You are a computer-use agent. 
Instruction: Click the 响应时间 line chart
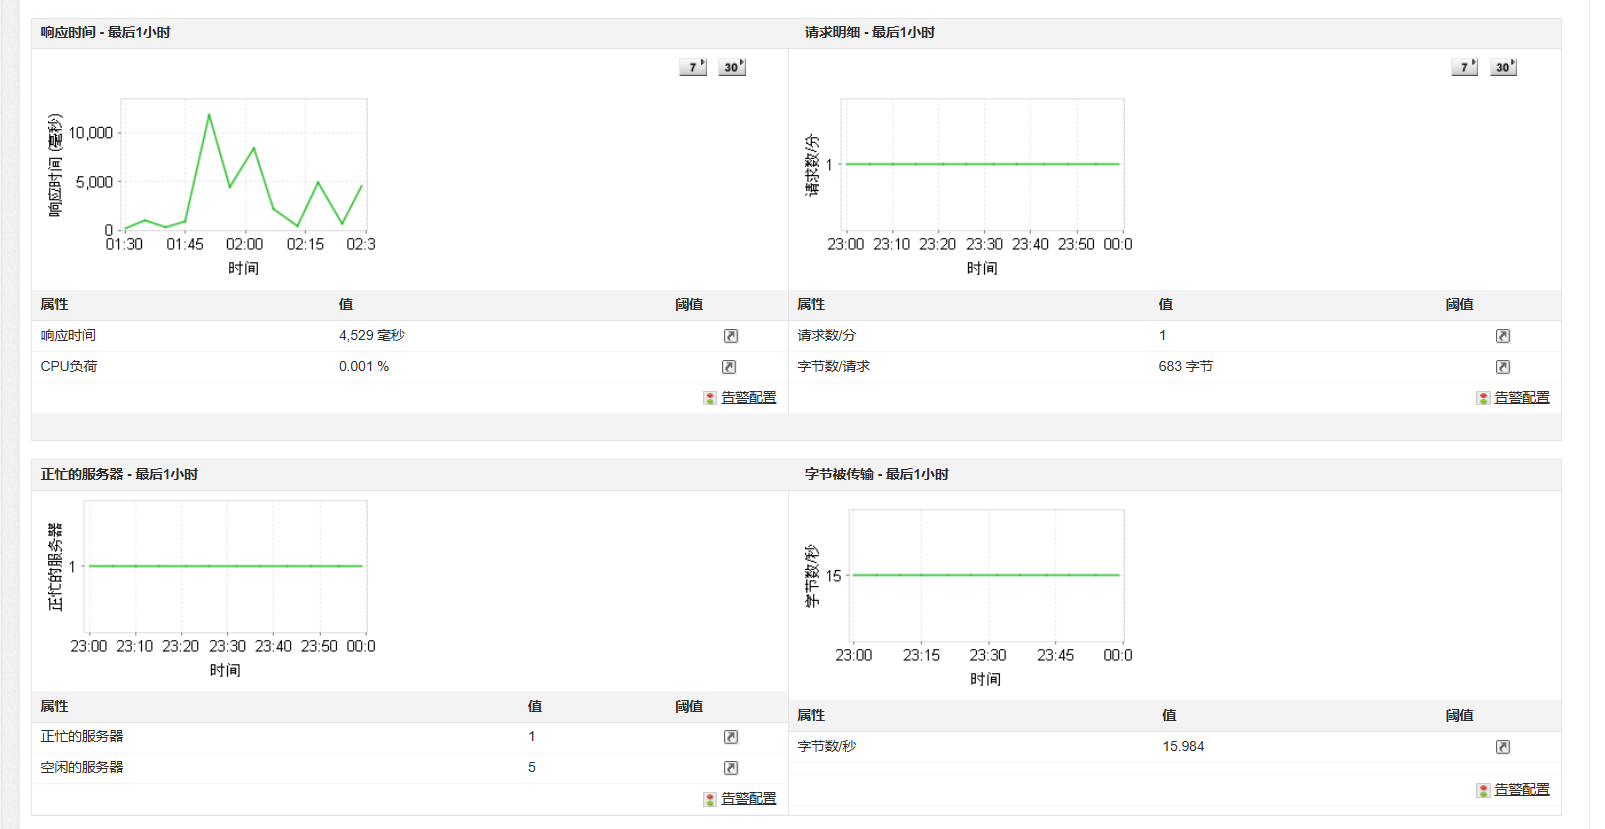(x=244, y=164)
